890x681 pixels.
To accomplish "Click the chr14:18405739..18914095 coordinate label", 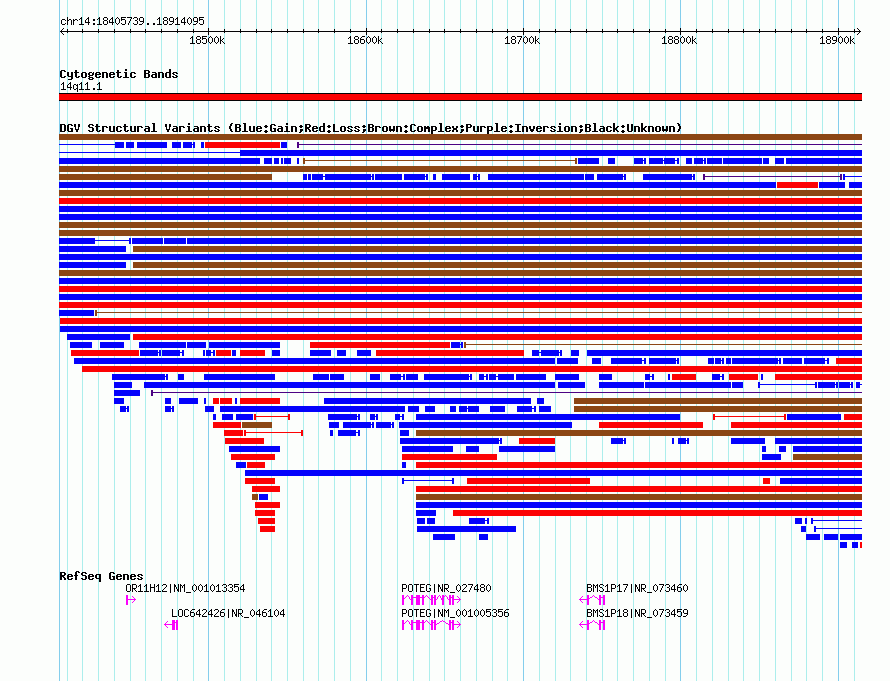I will pos(132,22).
